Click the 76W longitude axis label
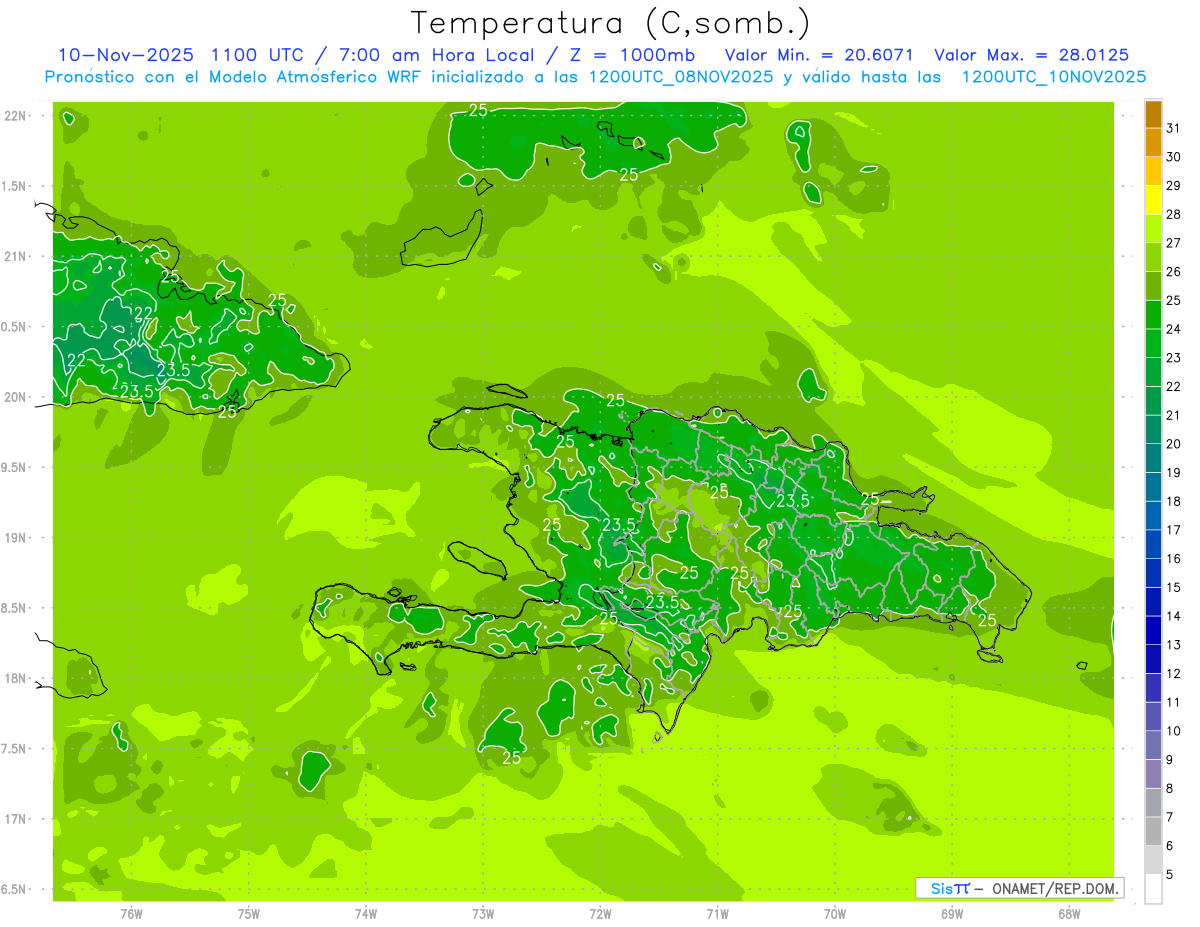The height and width of the screenshot is (927, 1200). click(x=131, y=913)
